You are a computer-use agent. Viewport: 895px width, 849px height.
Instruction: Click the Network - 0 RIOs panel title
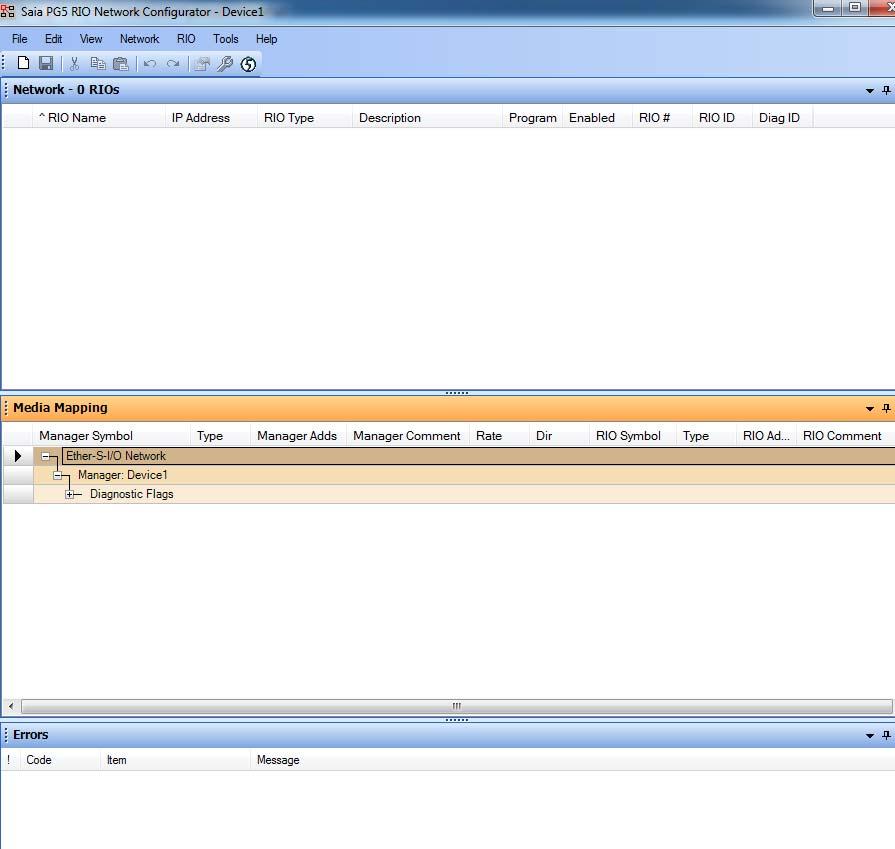pyautogui.click(x=66, y=90)
